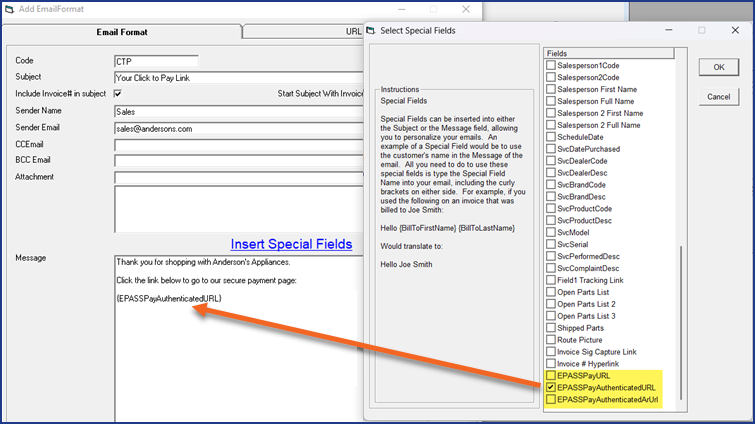Image resolution: width=755 pixels, height=424 pixels.
Task: Click the Fields column header
Action: pyautogui.click(x=609, y=53)
